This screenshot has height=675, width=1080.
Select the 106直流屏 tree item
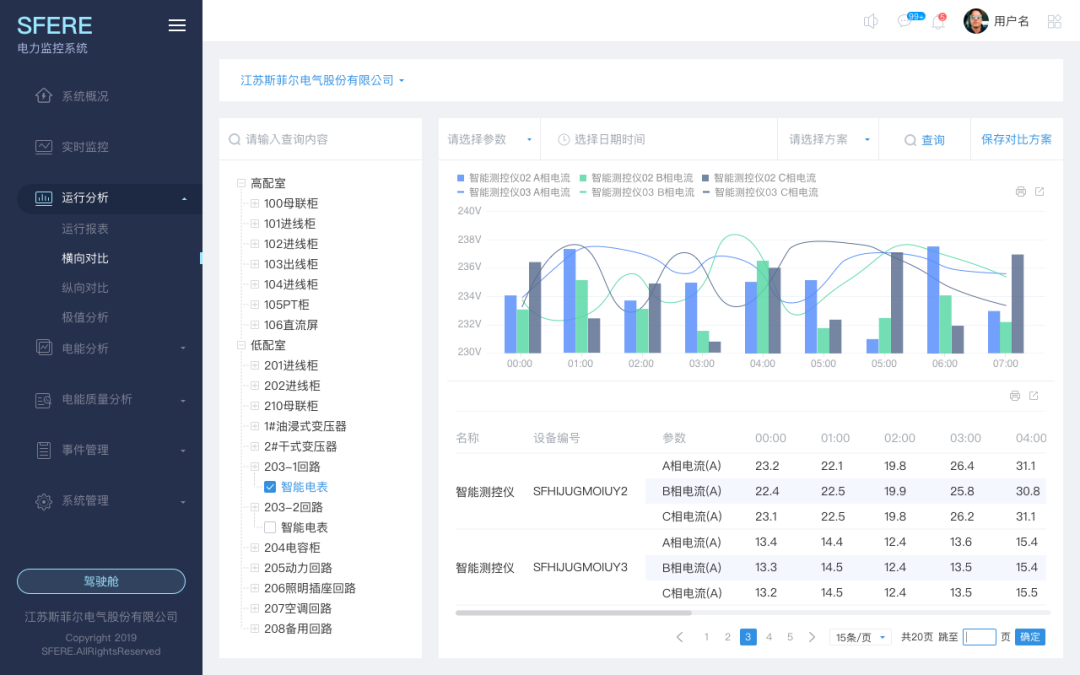[x=291, y=325]
